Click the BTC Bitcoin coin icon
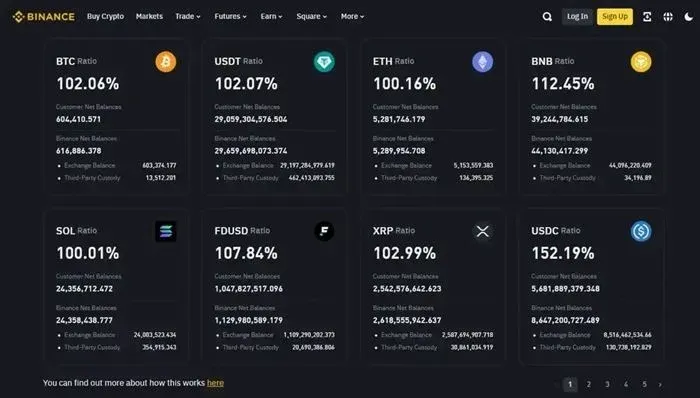Viewport: 700px width, 398px height. coord(166,62)
